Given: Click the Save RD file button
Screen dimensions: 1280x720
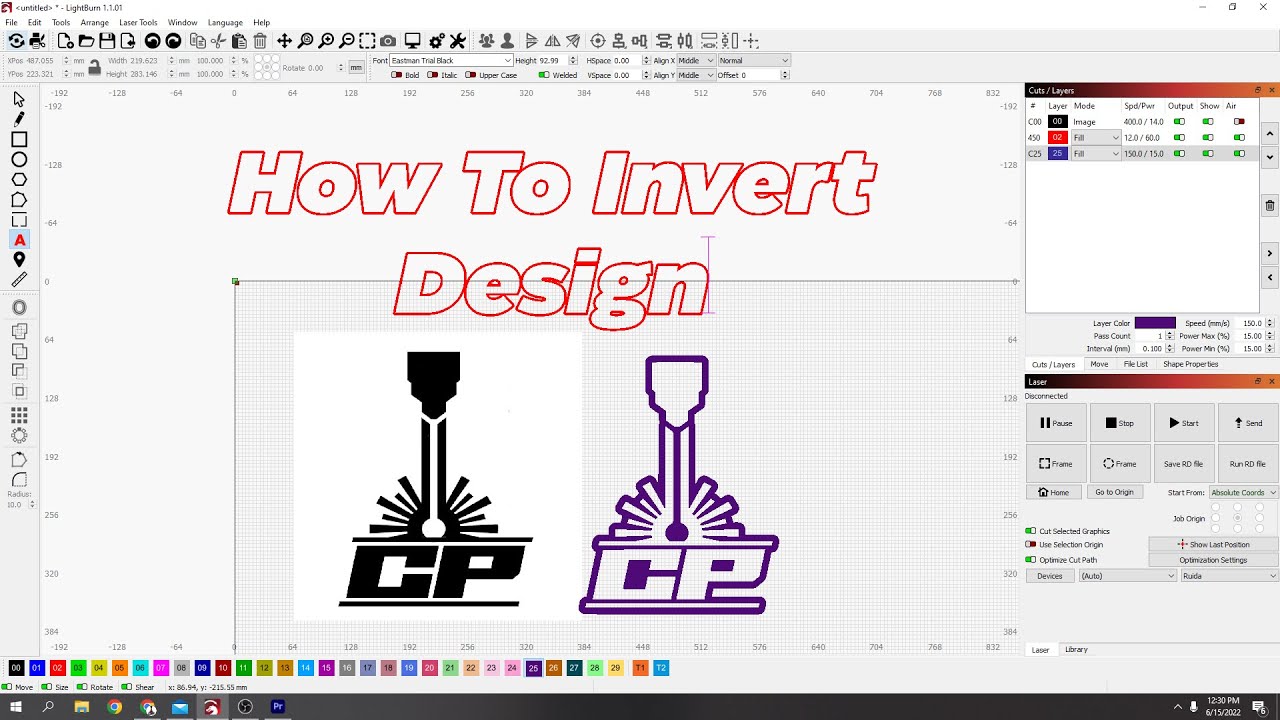Looking at the screenshot, I should [x=1184, y=464].
